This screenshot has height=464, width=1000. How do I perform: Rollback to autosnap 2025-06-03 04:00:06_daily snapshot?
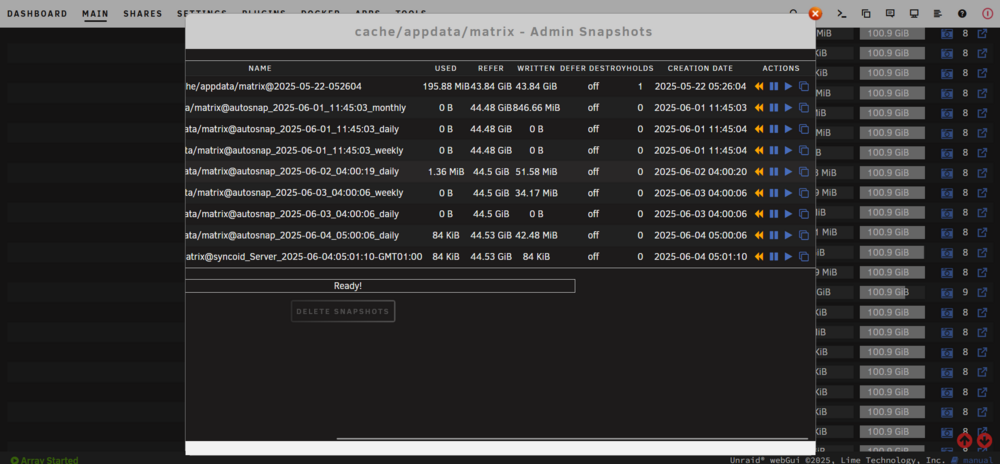[759, 214]
